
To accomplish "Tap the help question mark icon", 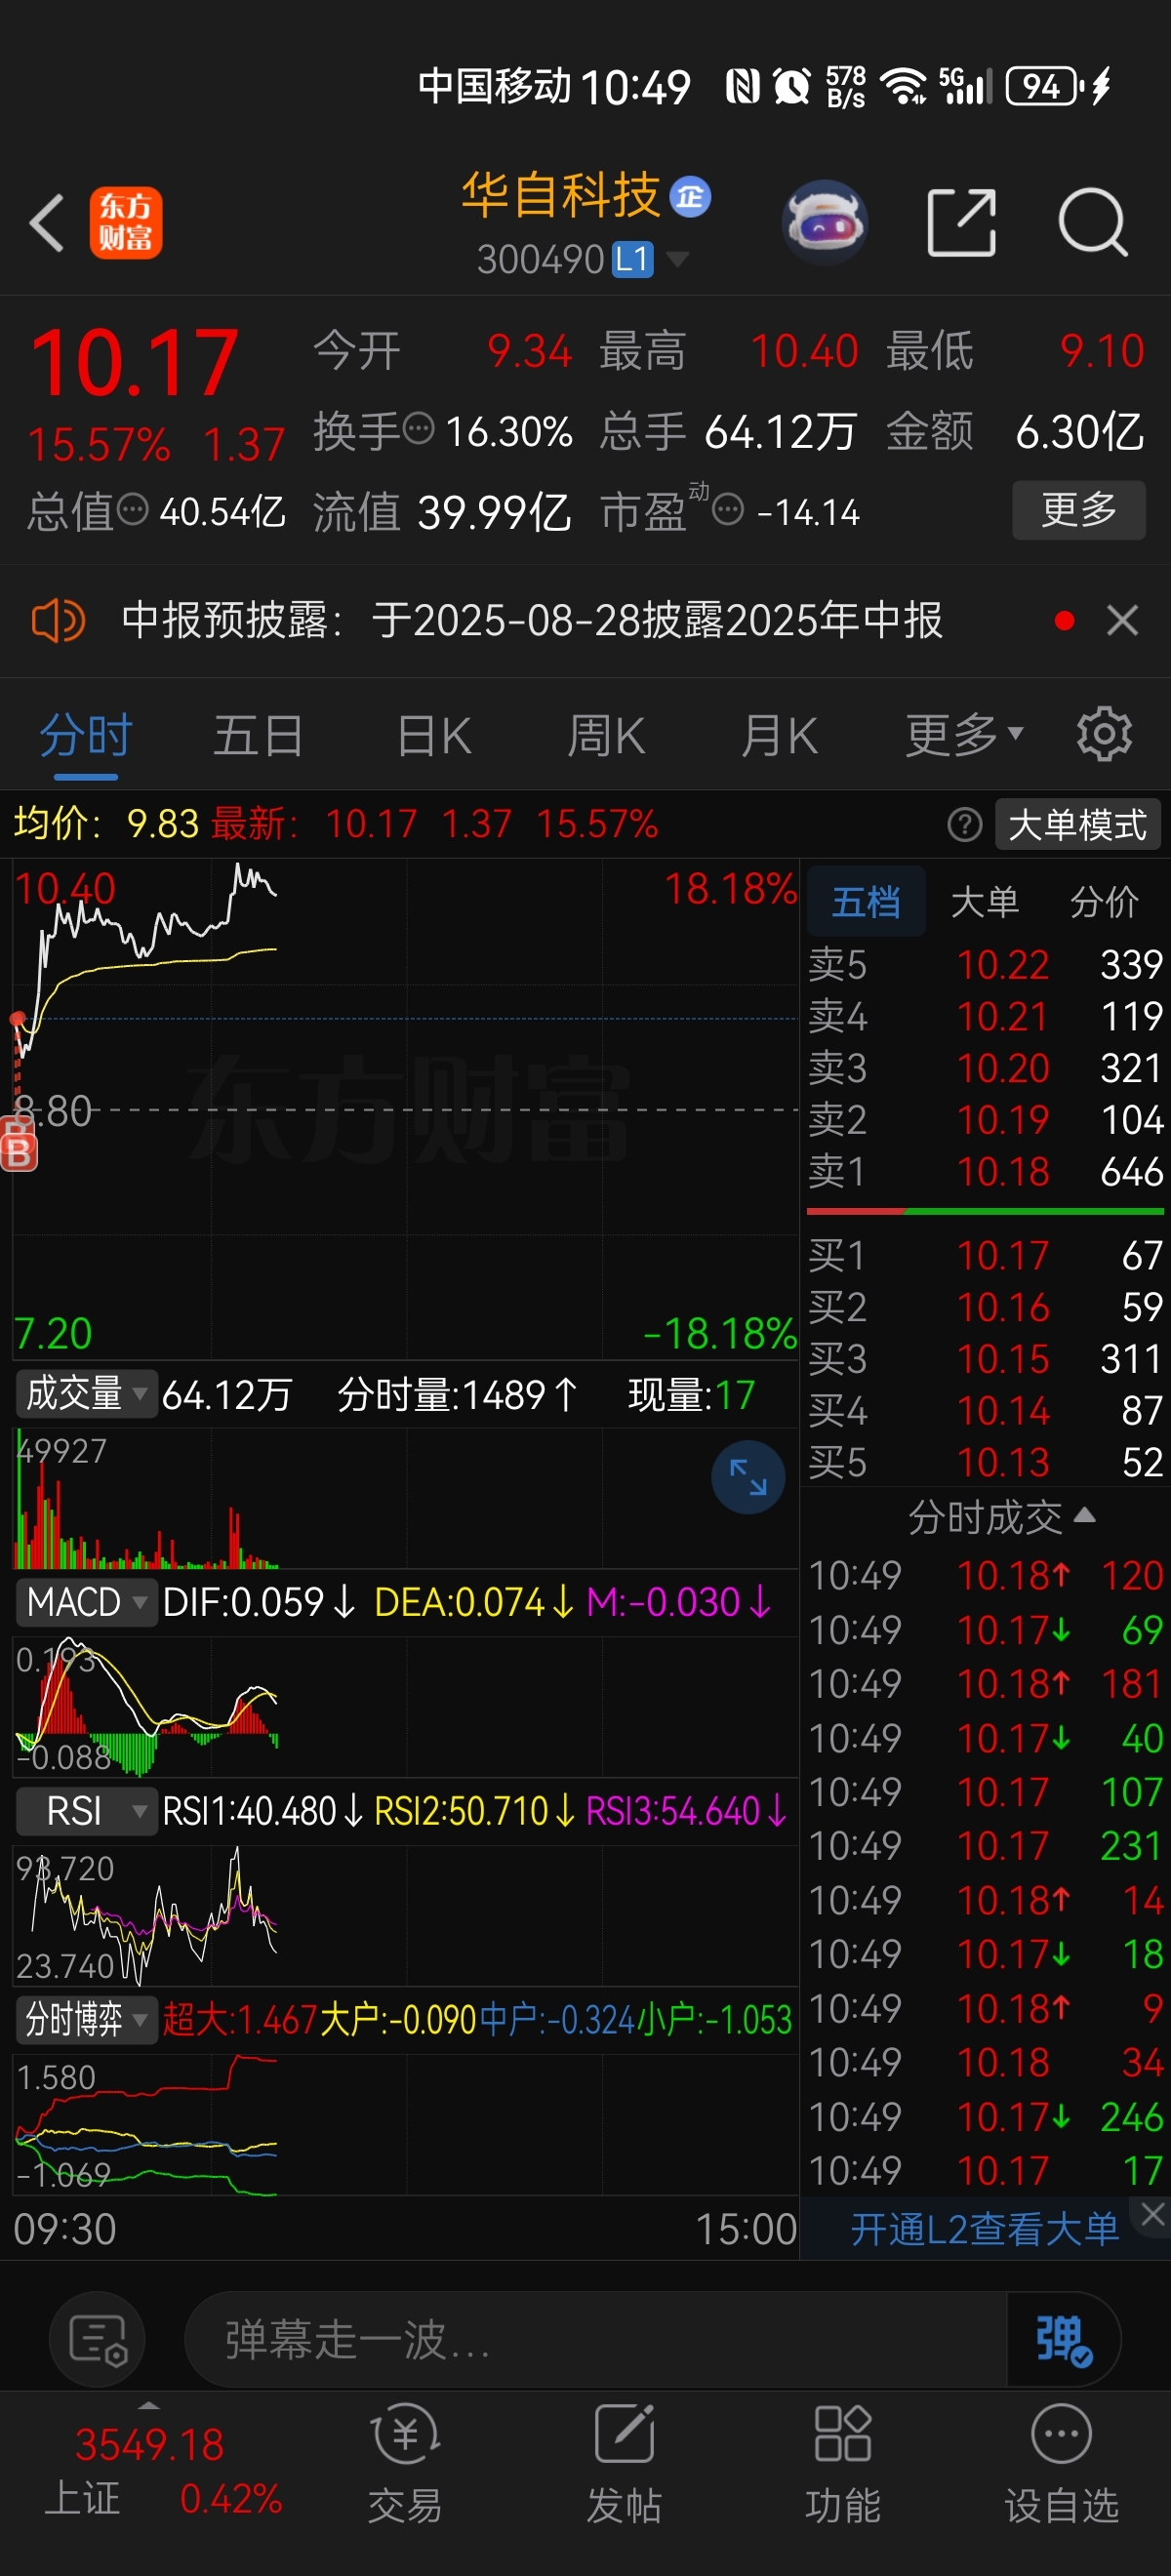I will coord(964,825).
